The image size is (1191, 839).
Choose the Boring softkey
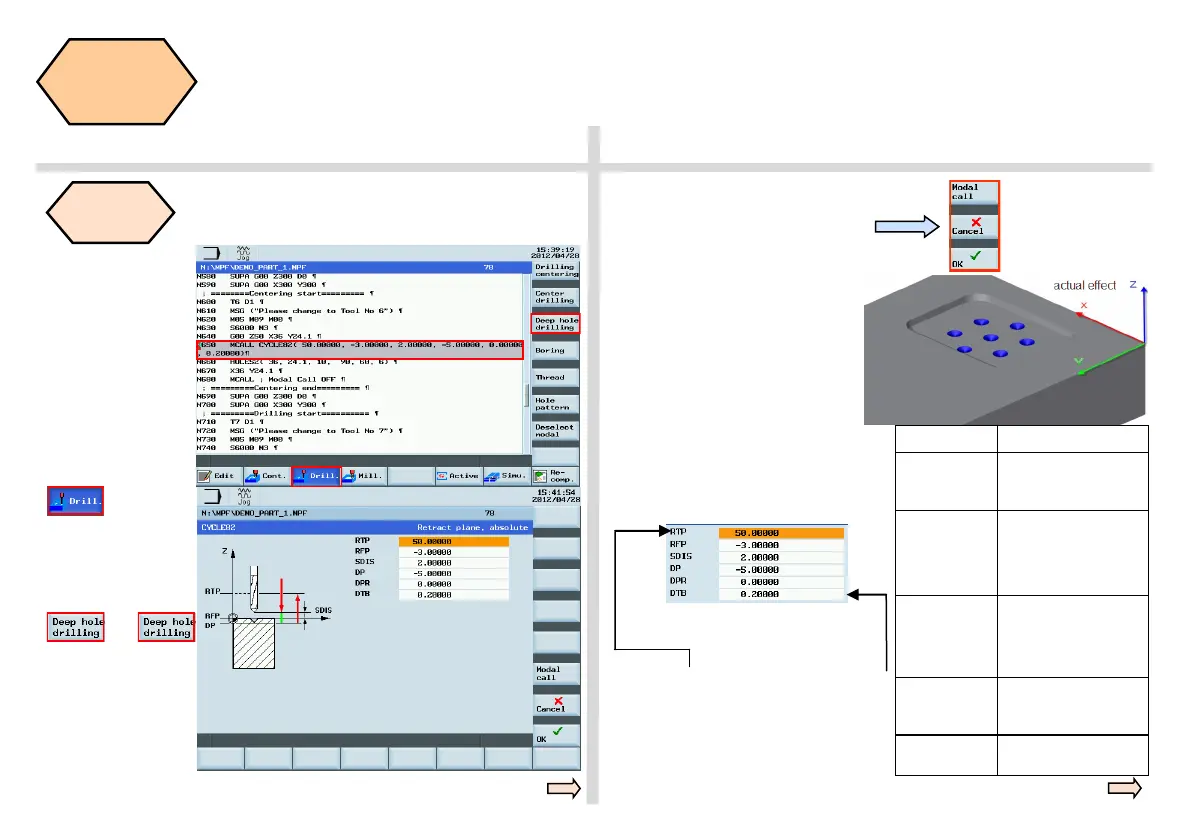click(555, 351)
